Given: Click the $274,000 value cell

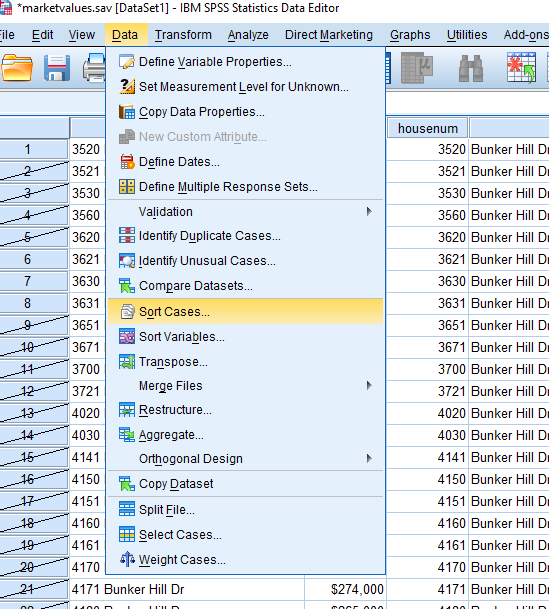Looking at the screenshot, I should click(345, 589).
